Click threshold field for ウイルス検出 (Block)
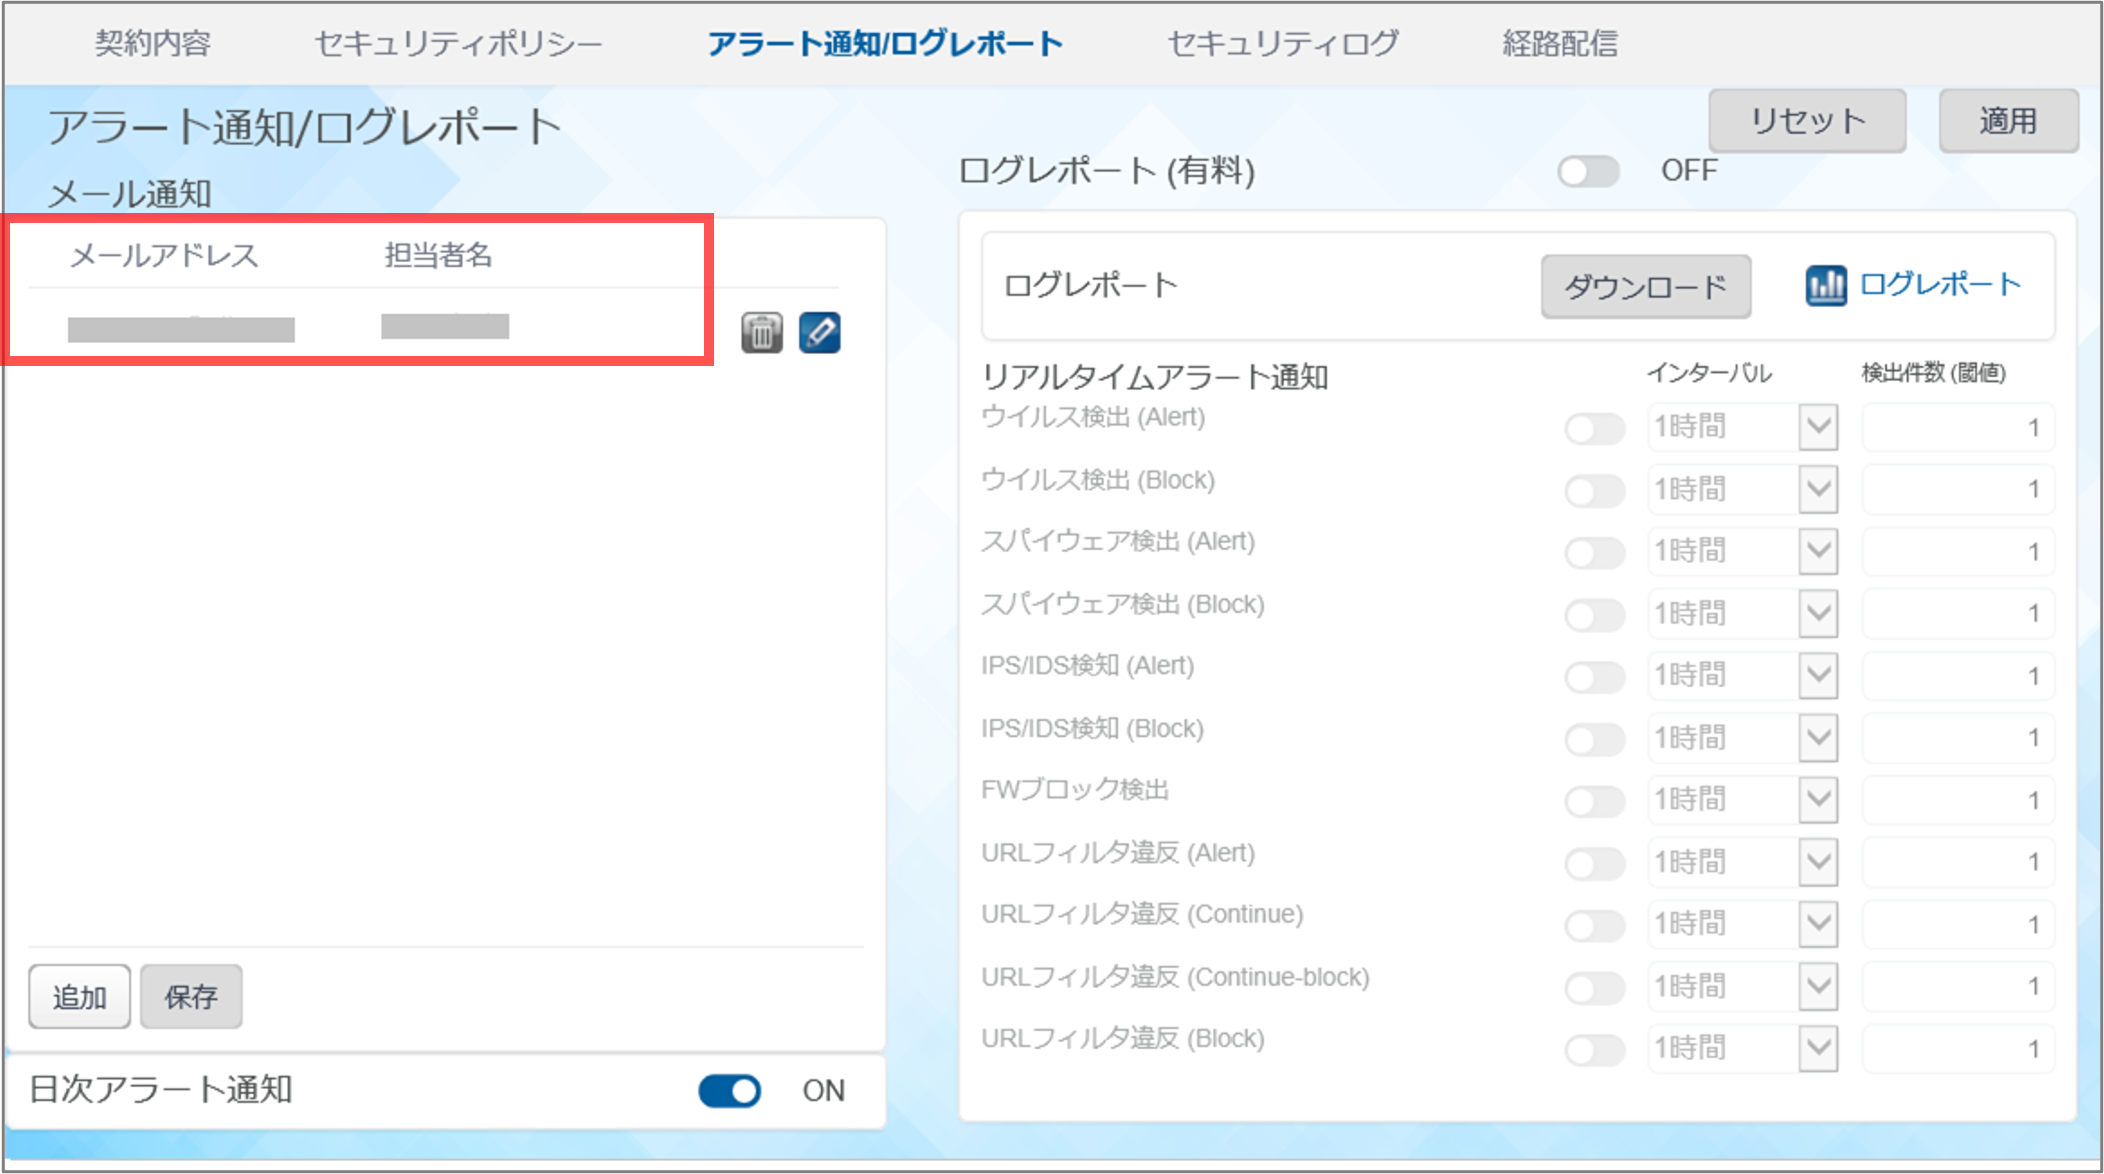The height and width of the screenshot is (1174, 2104). click(x=1957, y=489)
